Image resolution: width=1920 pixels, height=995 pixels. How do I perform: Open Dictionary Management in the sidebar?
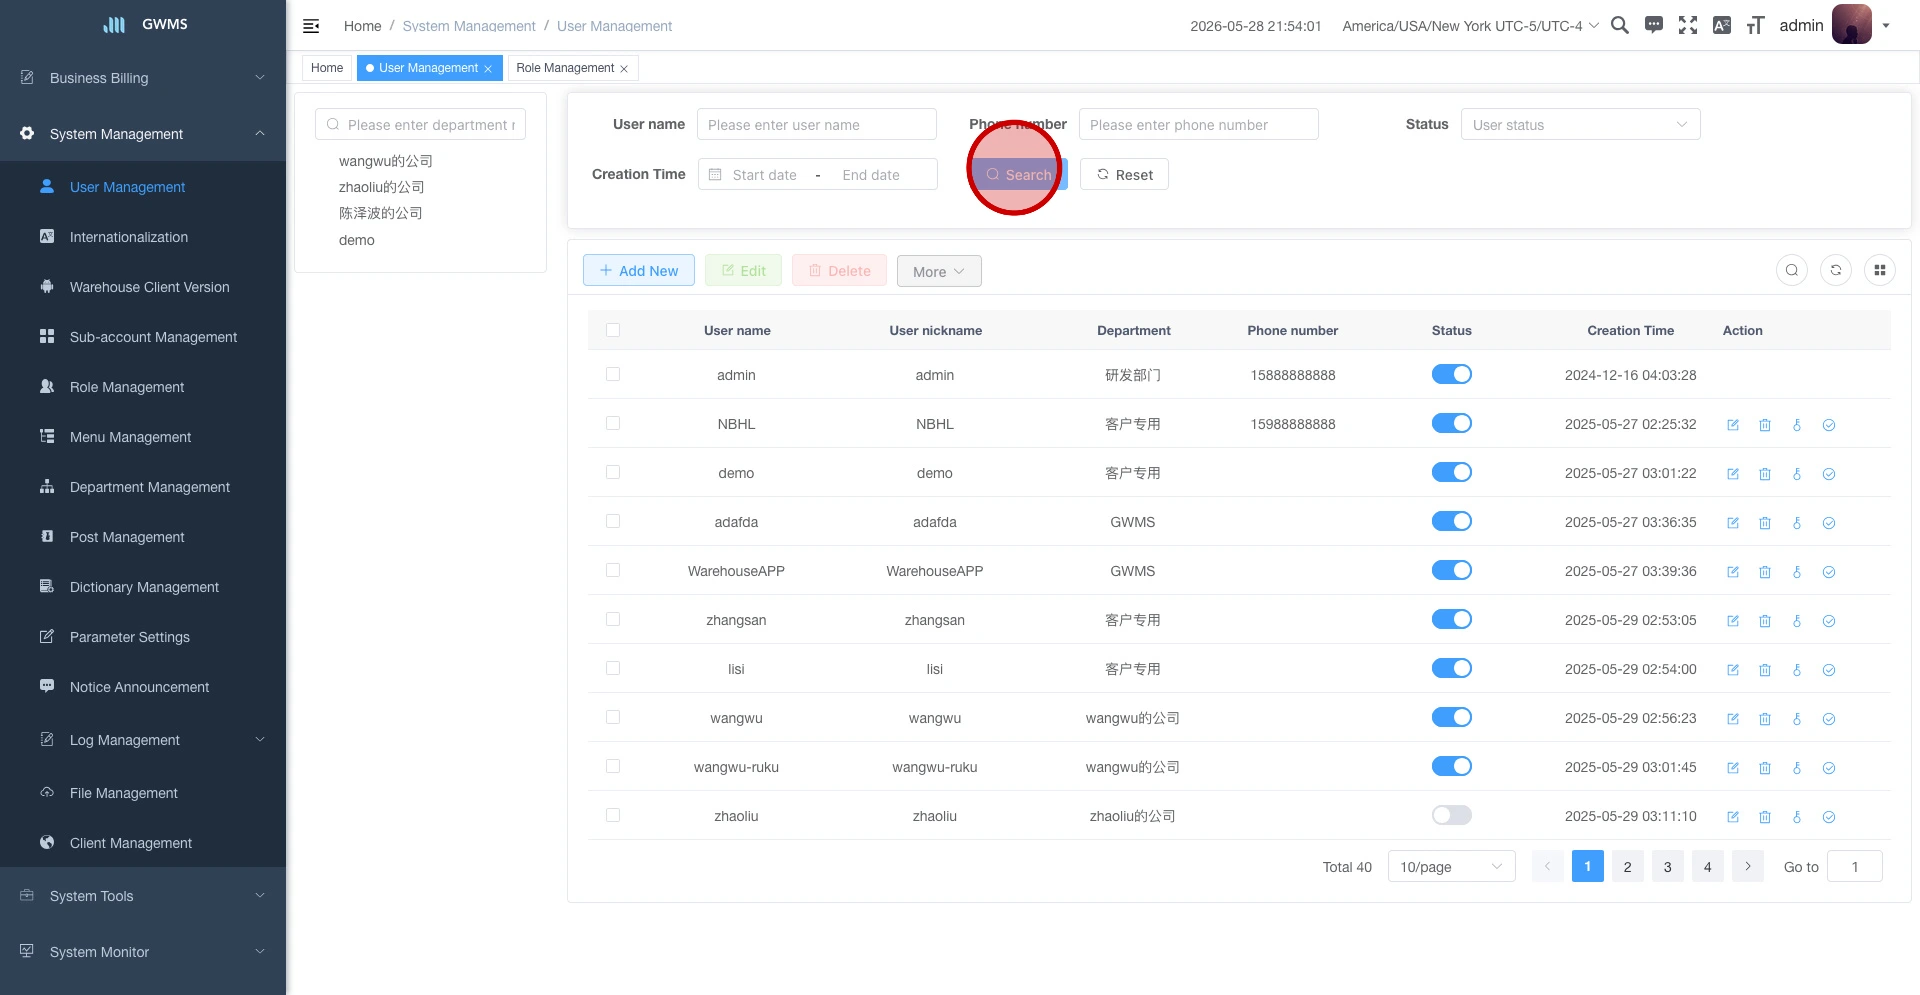[x=143, y=587]
